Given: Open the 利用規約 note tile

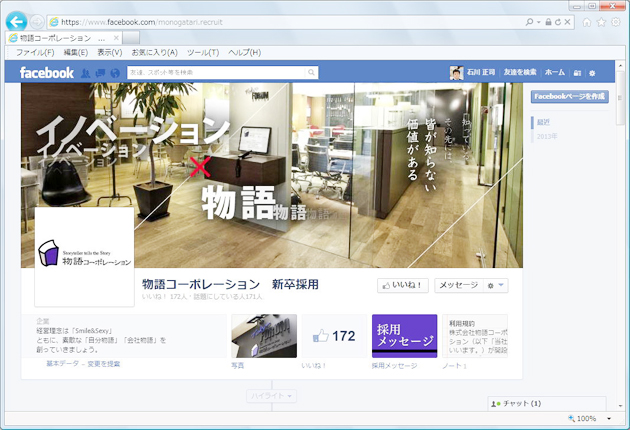Looking at the screenshot, I should coord(475,336).
